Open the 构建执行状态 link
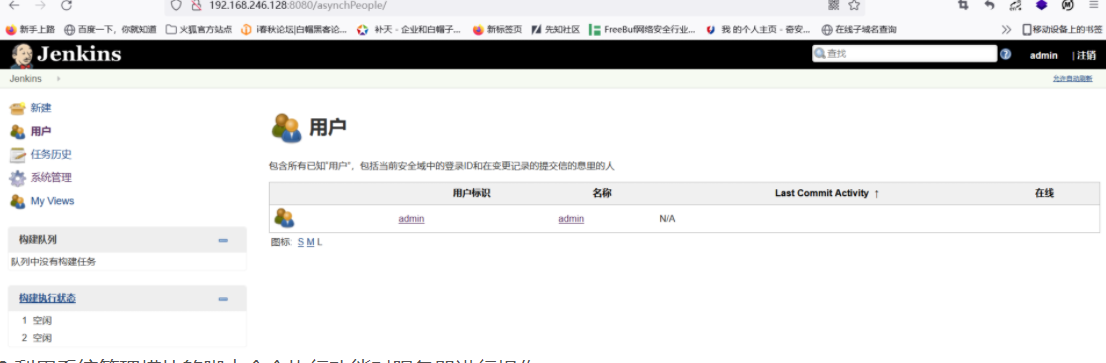 click(47, 298)
